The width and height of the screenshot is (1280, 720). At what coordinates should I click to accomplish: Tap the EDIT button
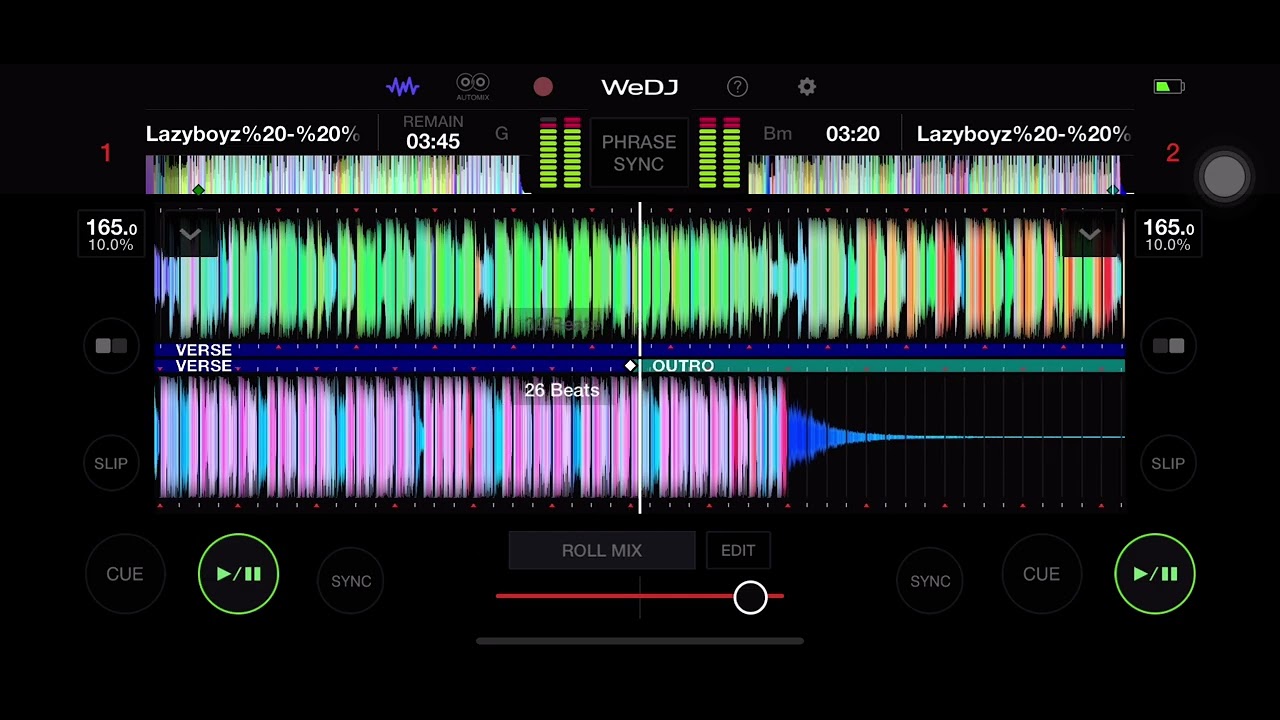pos(738,550)
